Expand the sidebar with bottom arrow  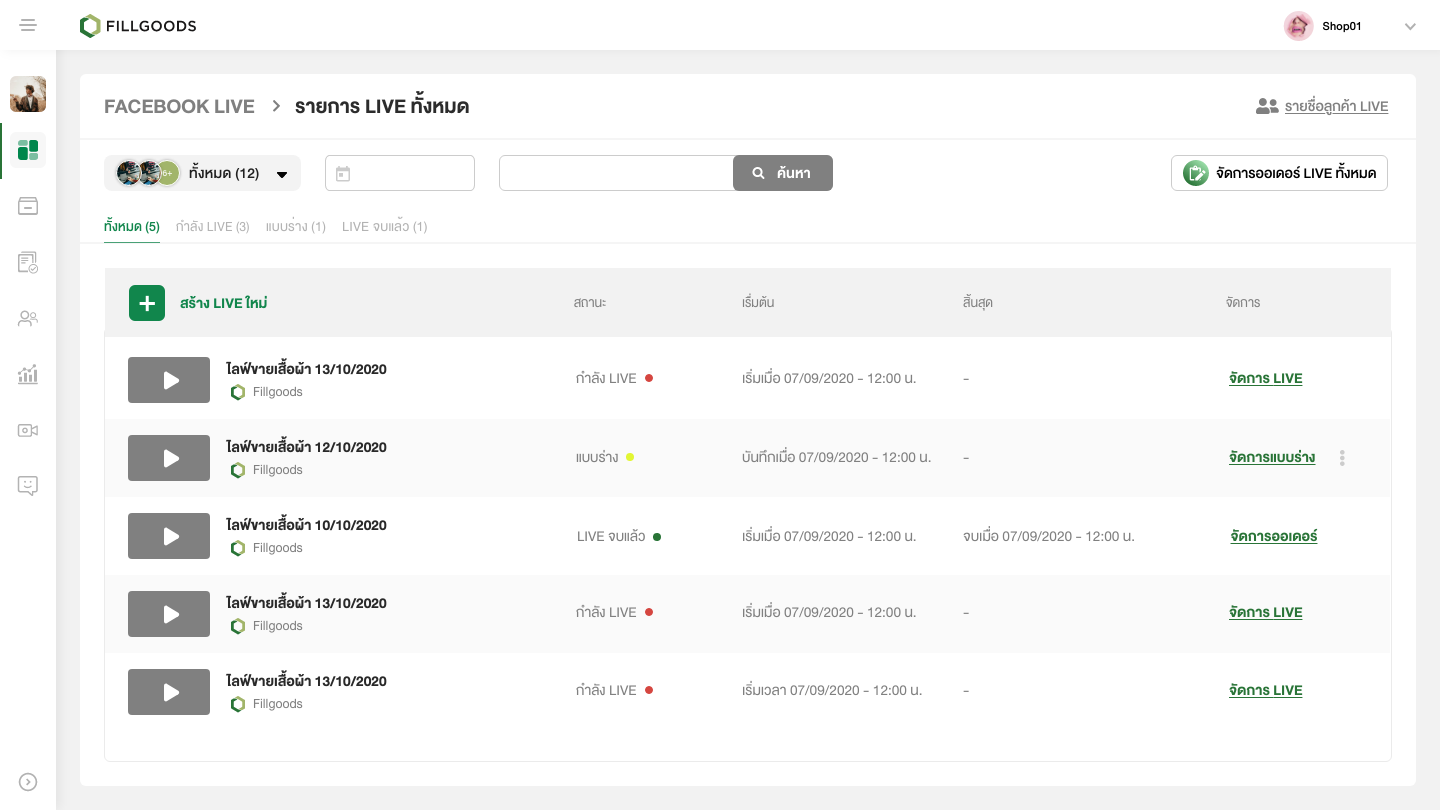(28, 782)
